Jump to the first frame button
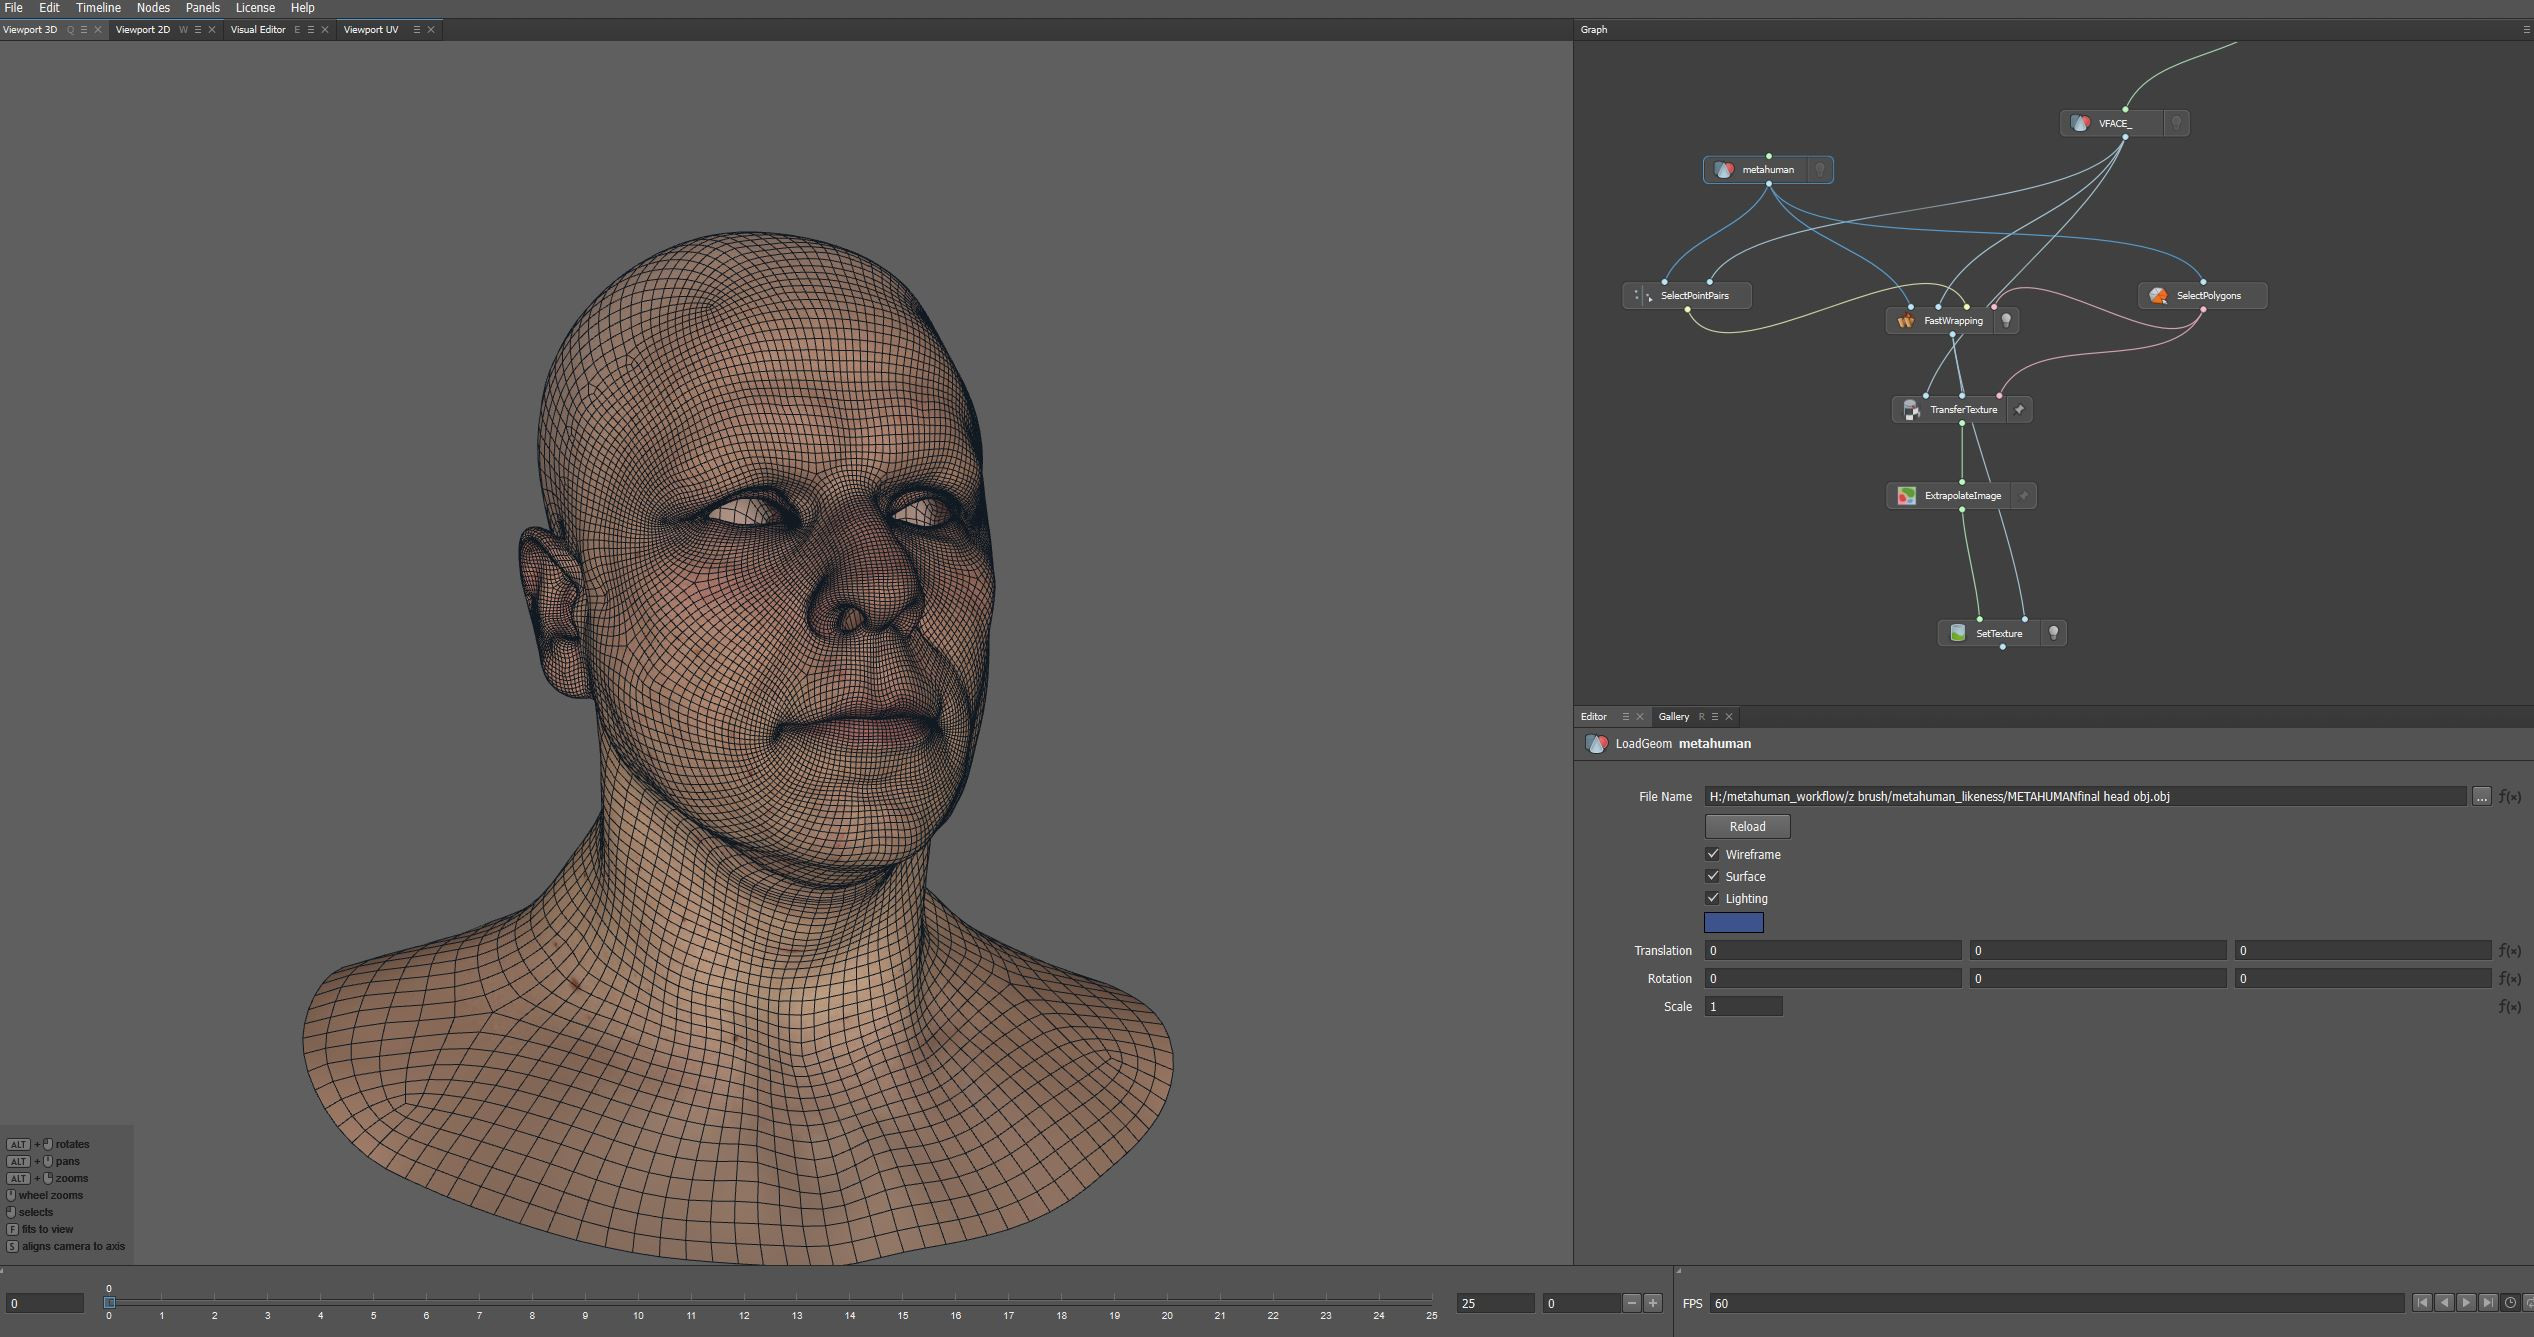 click(x=2421, y=1303)
